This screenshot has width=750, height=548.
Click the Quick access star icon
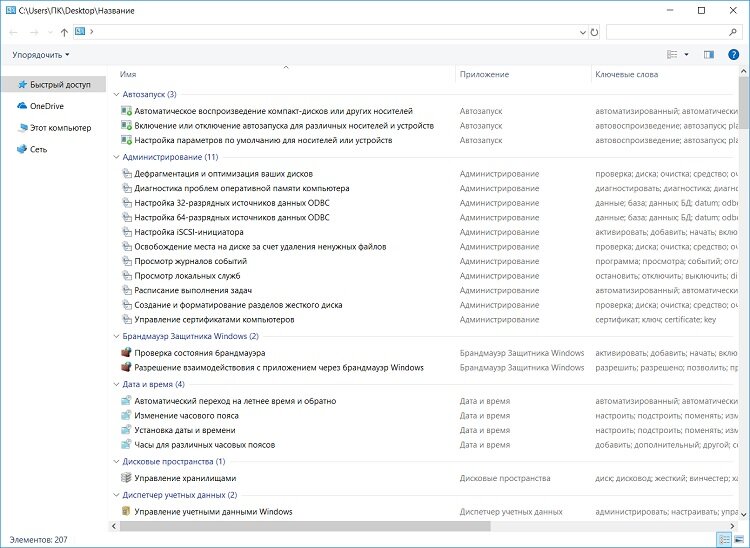22,85
